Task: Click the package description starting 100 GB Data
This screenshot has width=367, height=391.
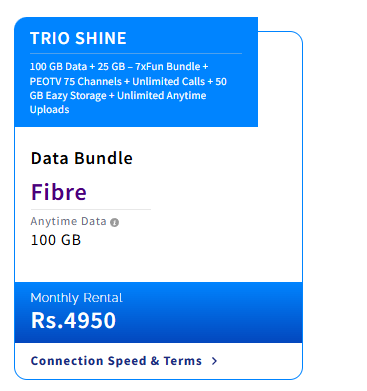Action: (x=128, y=88)
